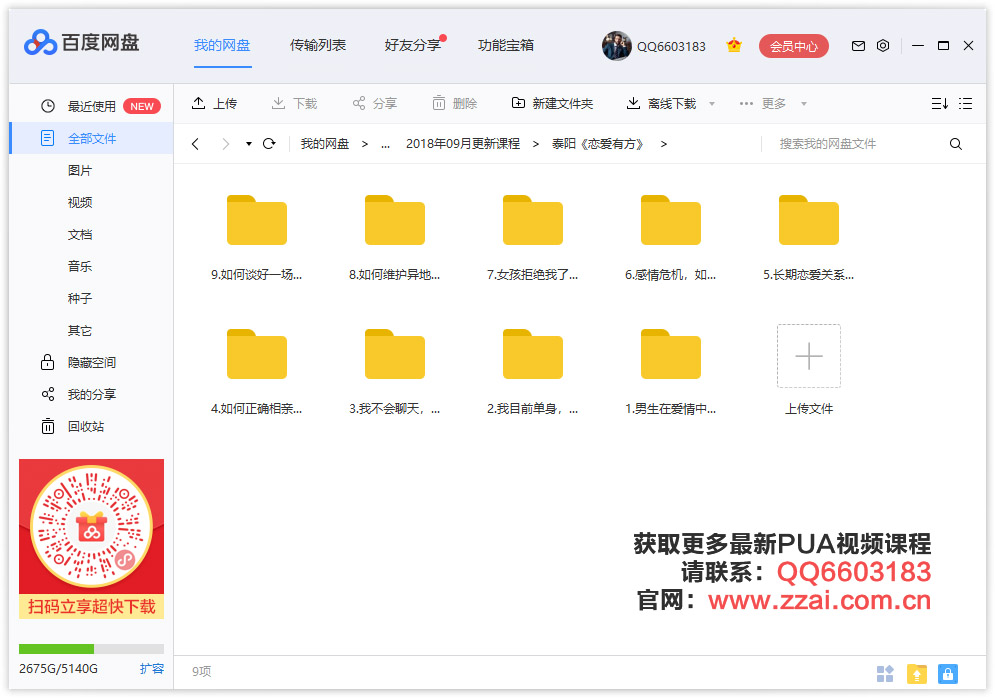Open the sort order icon
Viewport: 995px width, 698px height.
pyautogui.click(x=940, y=103)
